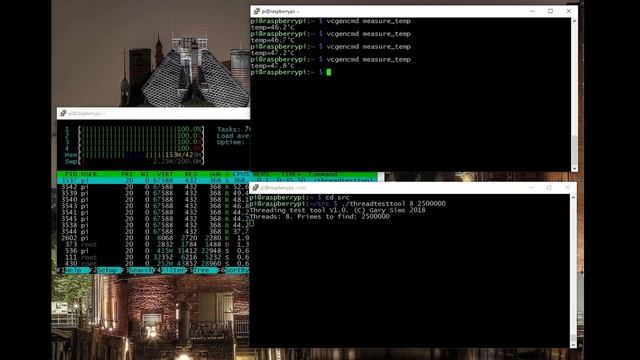This screenshot has height=360, width=640.
Task: Choose F3 Search in htop's bottom bar
Action: pyautogui.click(x=139, y=270)
